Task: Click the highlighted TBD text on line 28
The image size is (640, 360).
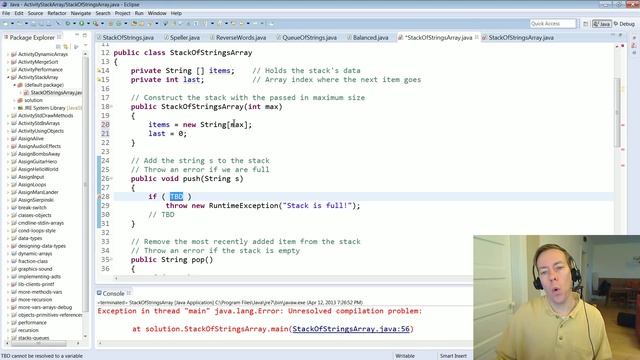Action: (x=176, y=197)
